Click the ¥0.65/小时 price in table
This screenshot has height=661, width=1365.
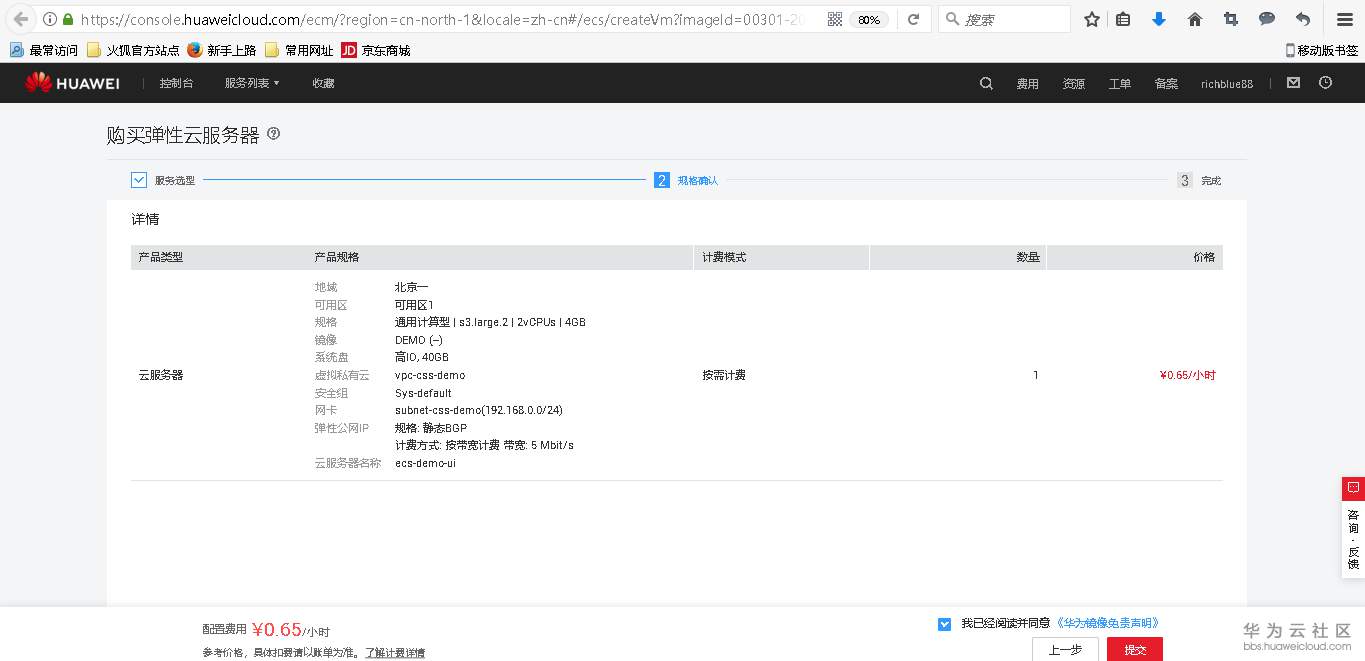pyautogui.click(x=1187, y=375)
